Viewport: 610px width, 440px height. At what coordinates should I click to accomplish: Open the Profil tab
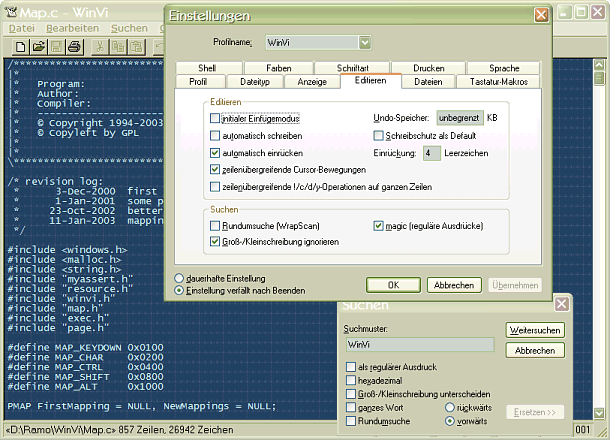200,82
